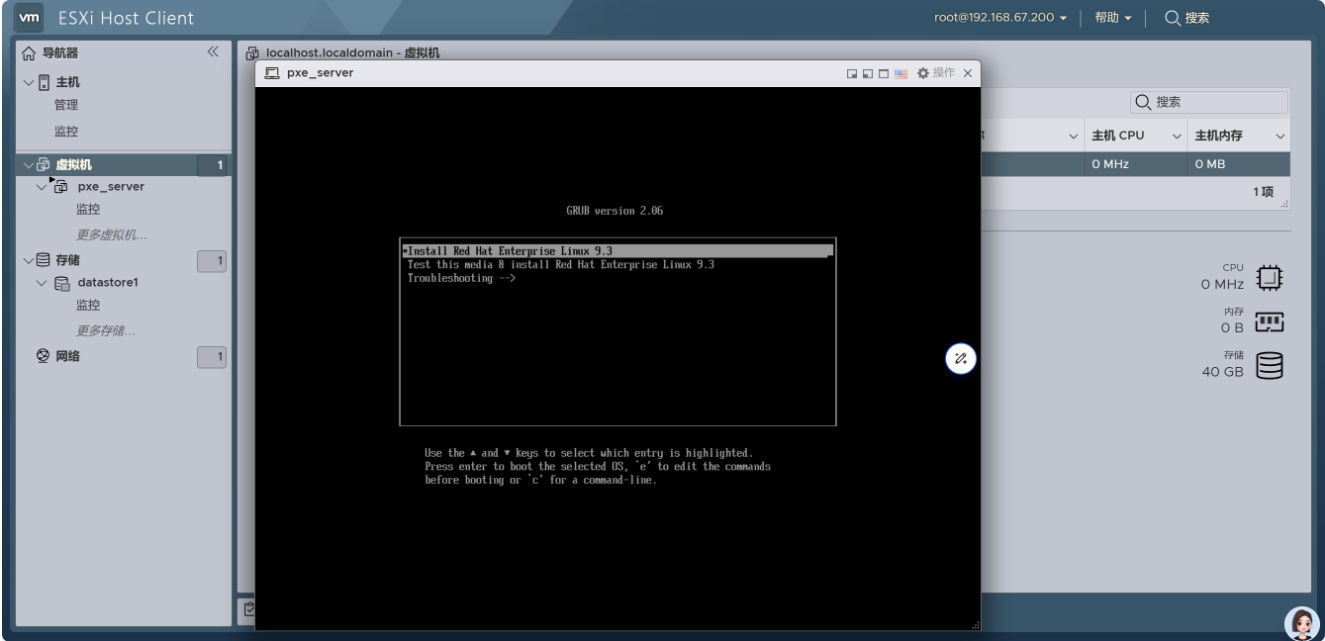Collapse the 虚拟机 tree node
This screenshot has height=641, width=1325.
pos(27,165)
